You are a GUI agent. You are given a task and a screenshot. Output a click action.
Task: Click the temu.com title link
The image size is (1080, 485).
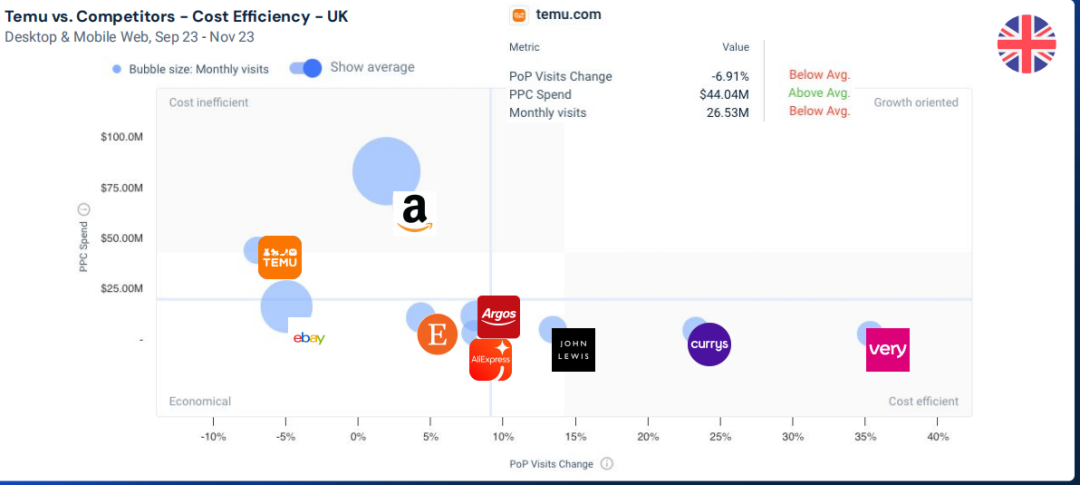click(x=569, y=15)
